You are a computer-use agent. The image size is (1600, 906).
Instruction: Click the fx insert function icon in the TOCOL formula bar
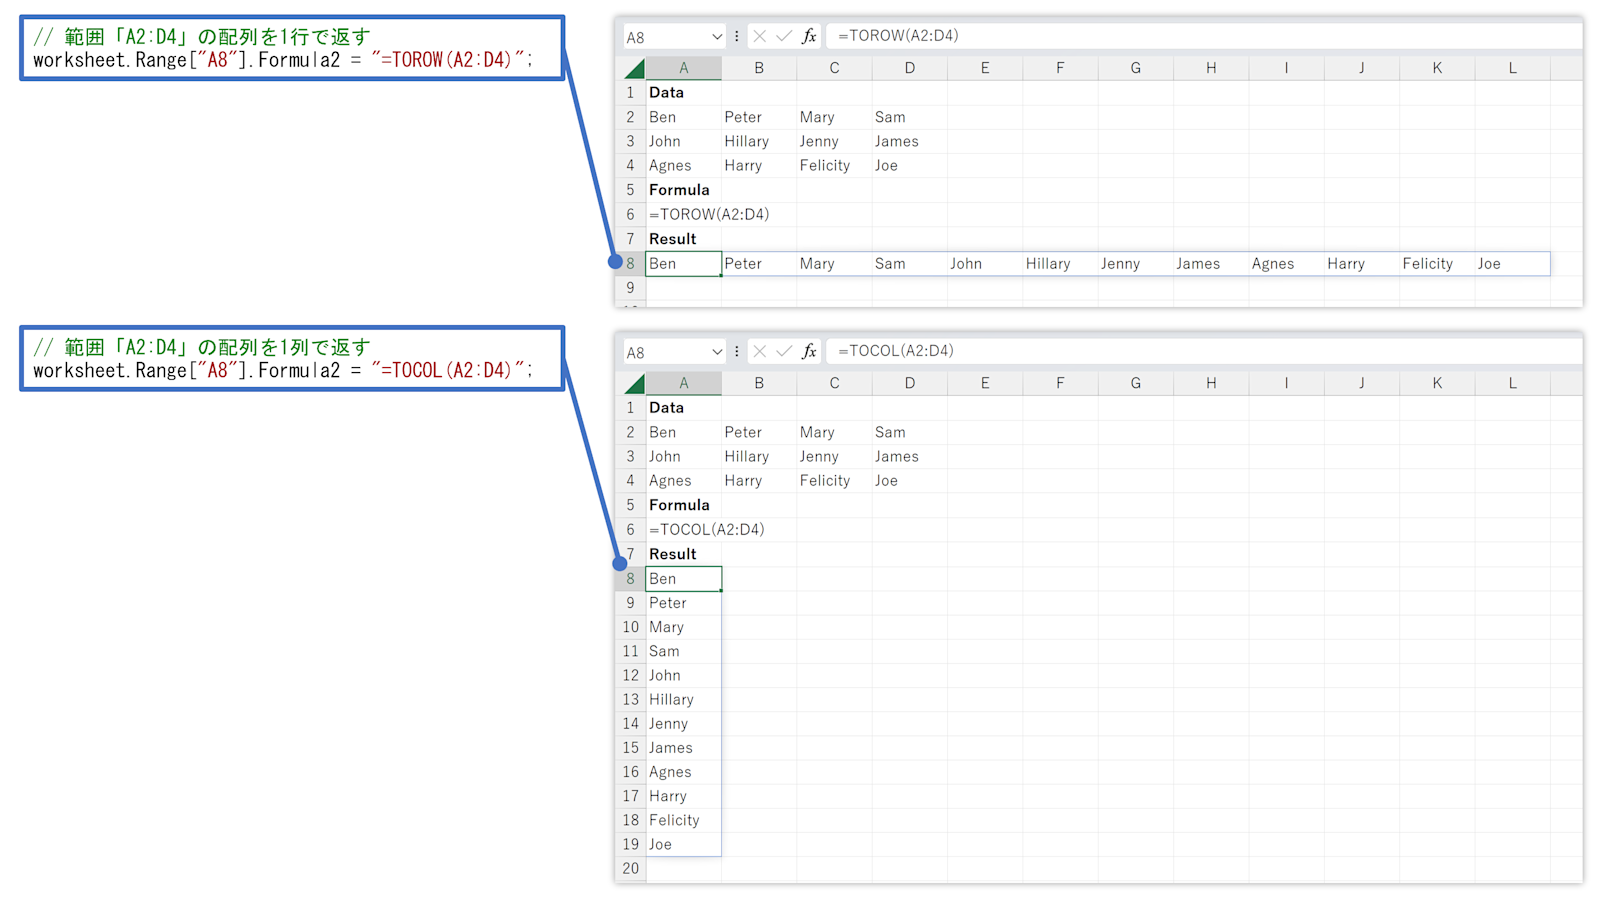pyautogui.click(x=809, y=351)
